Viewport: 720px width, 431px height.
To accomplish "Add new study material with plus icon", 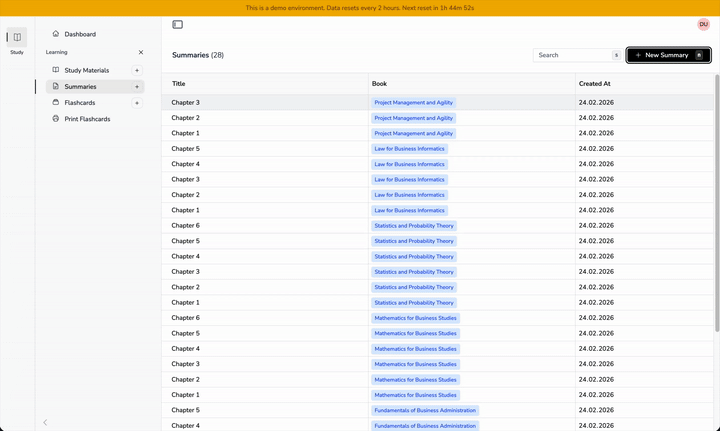I will 137,70.
